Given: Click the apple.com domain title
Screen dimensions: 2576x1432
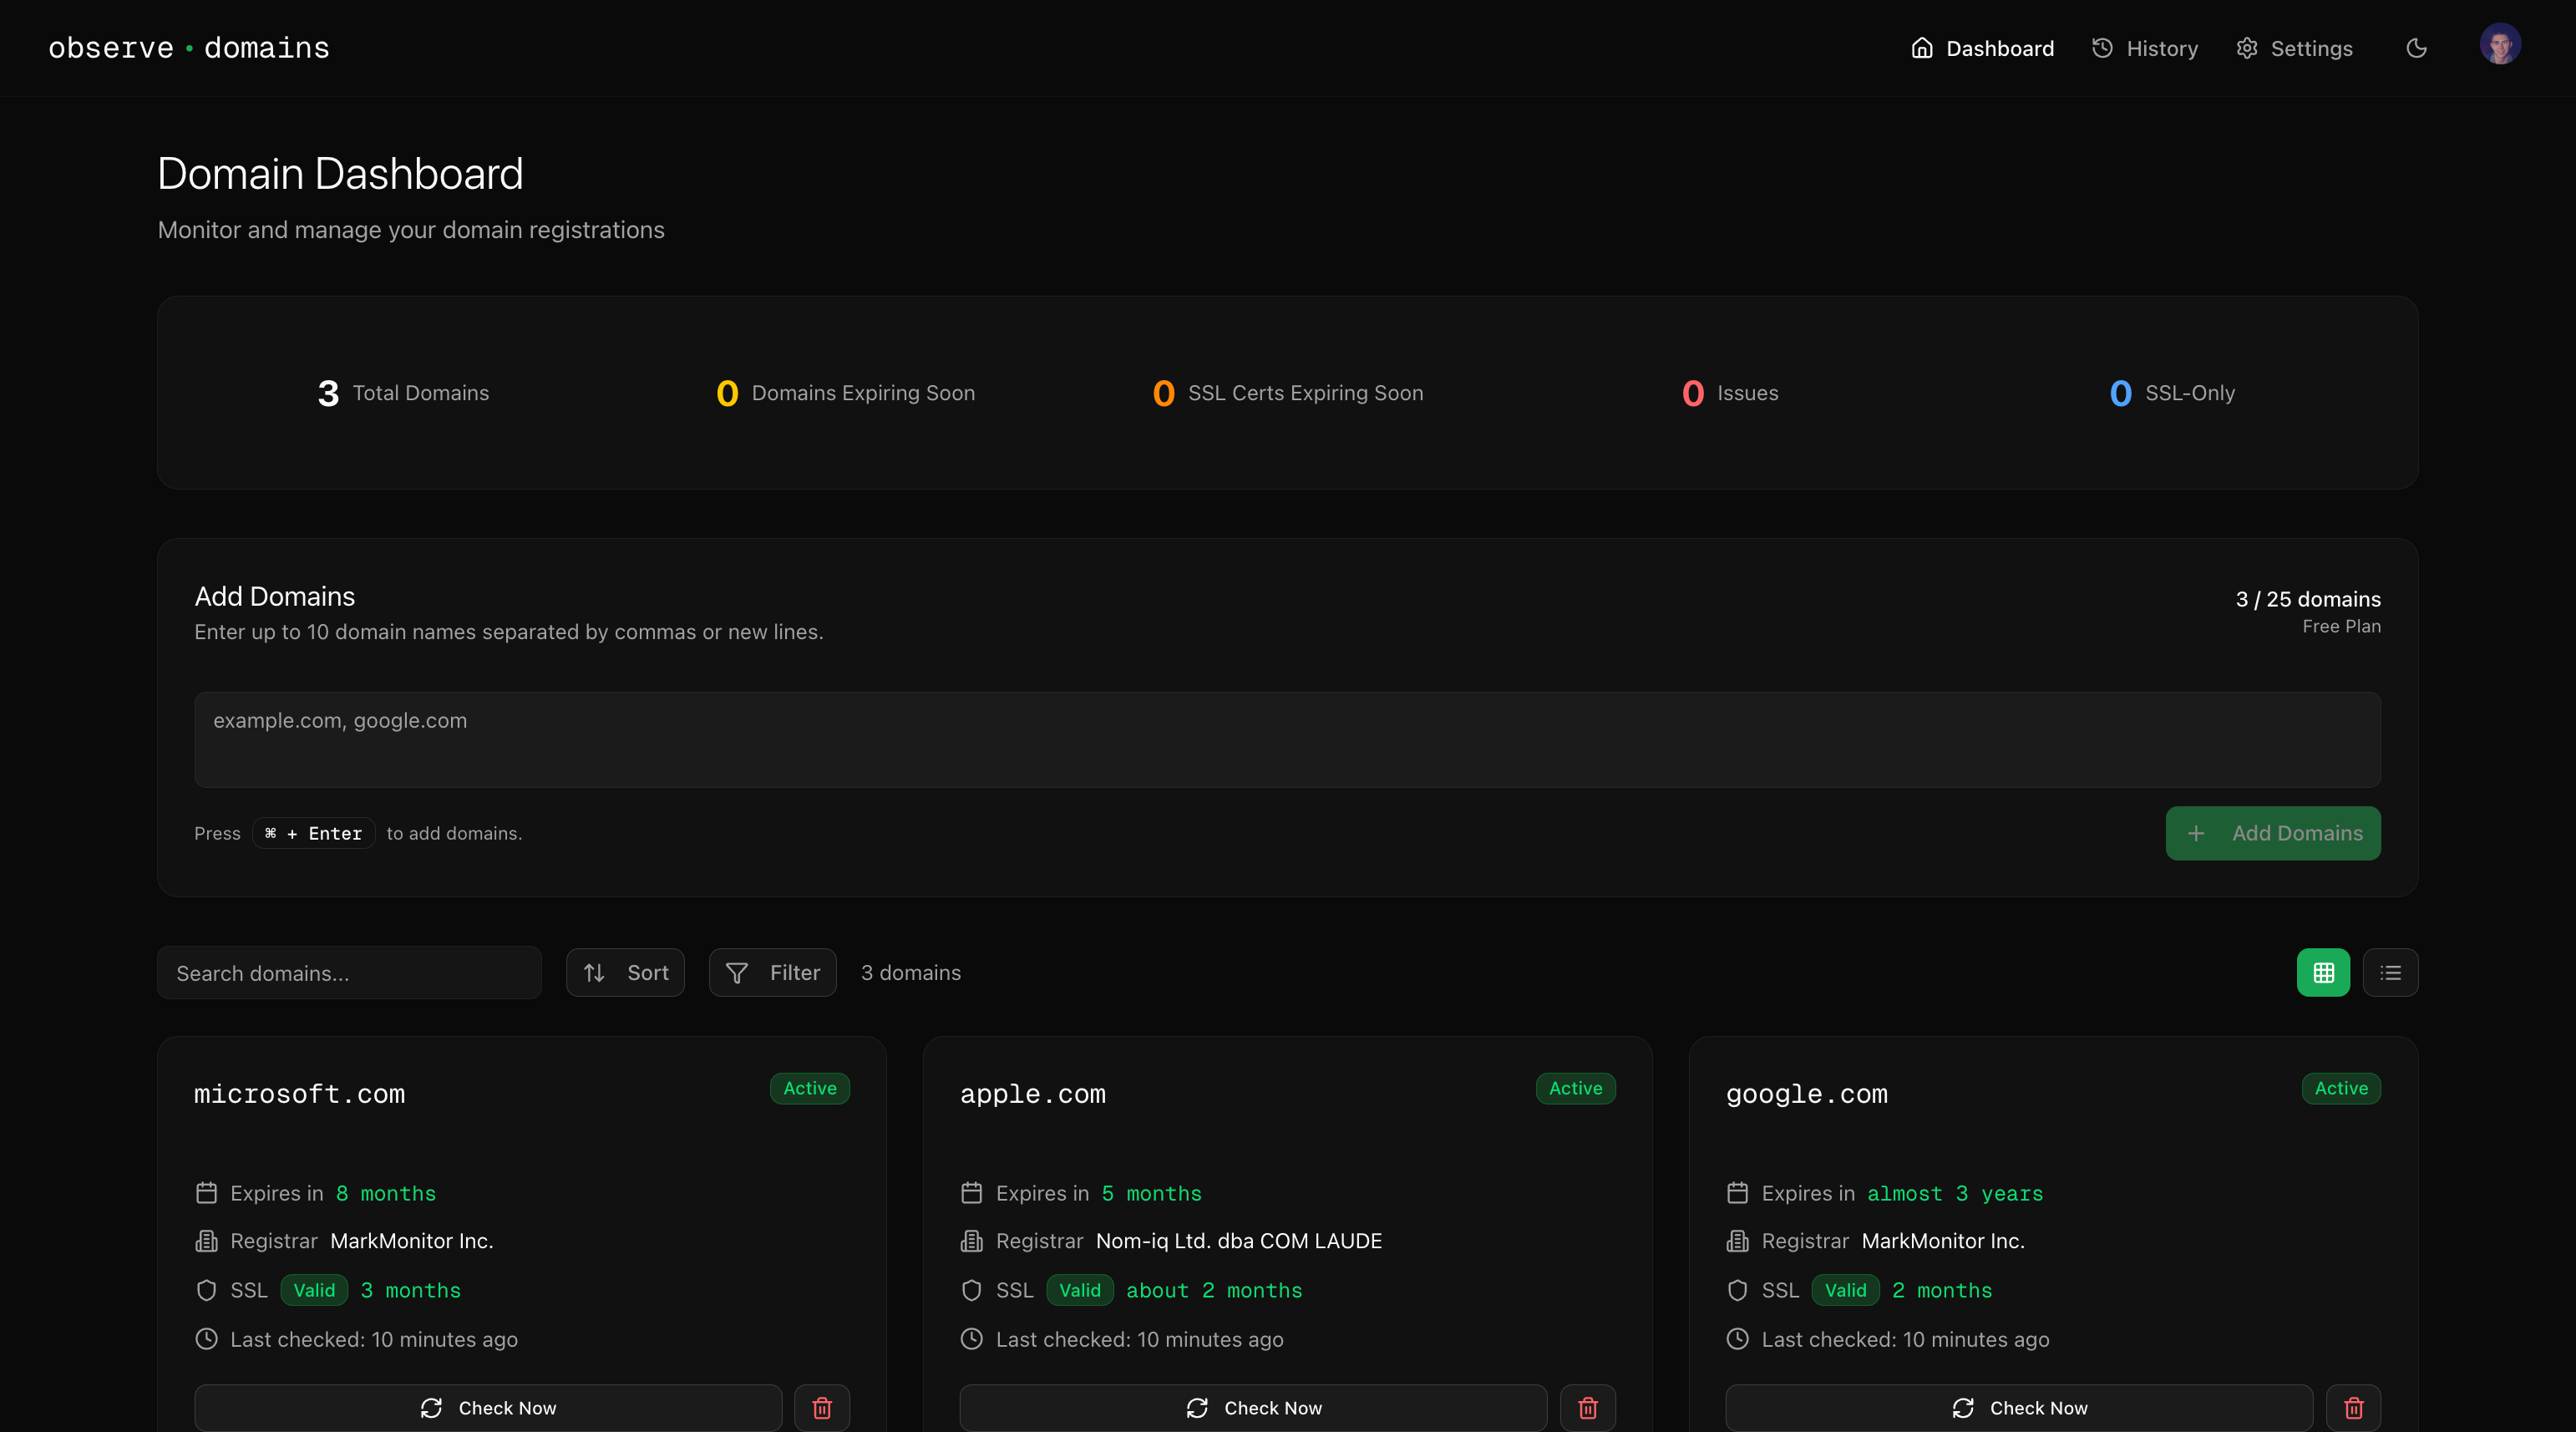Looking at the screenshot, I should pos(1033,1094).
